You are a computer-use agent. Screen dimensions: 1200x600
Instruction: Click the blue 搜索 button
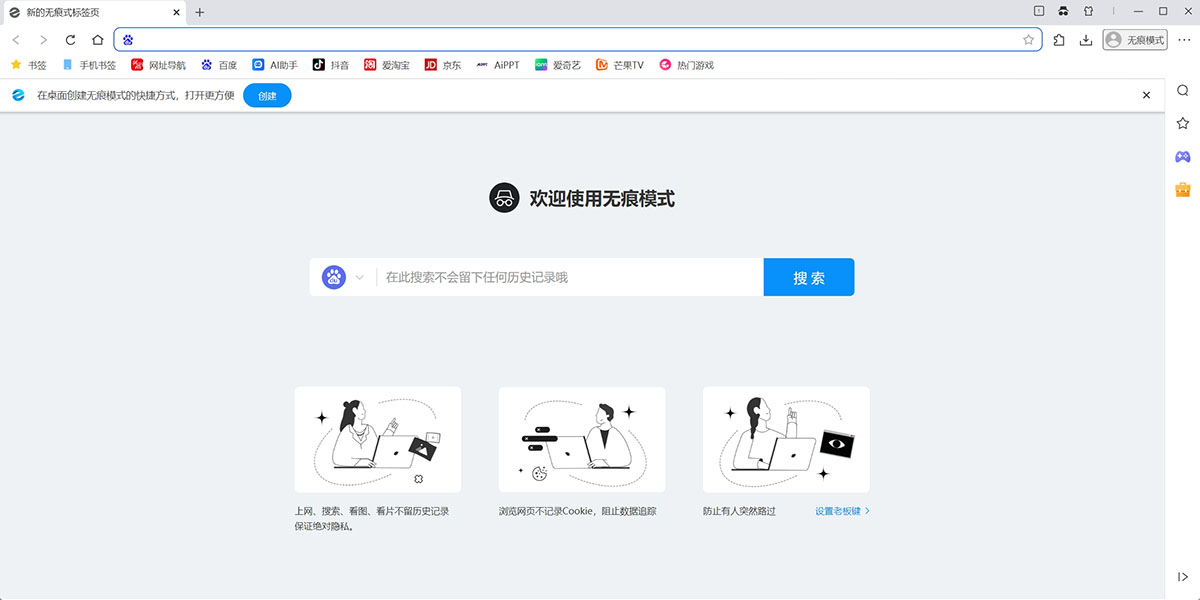[x=808, y=278]
